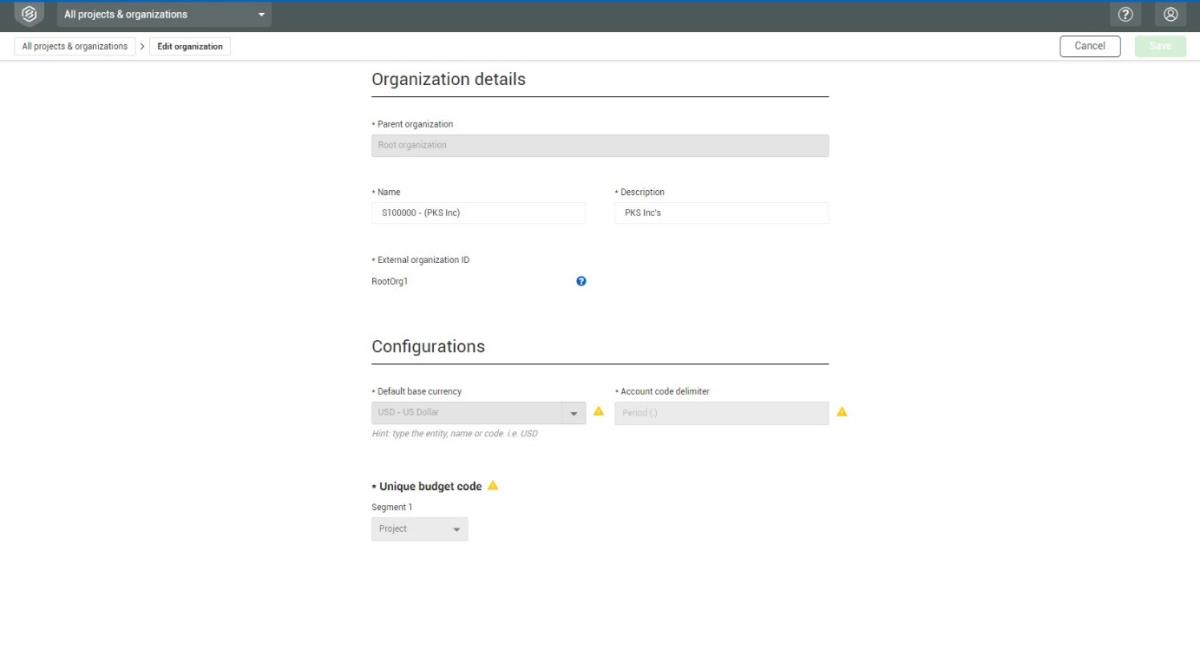Click the RootOrg1 external ID value
This screenshot has width=1200, height=656.
click(x=390, y=282)
